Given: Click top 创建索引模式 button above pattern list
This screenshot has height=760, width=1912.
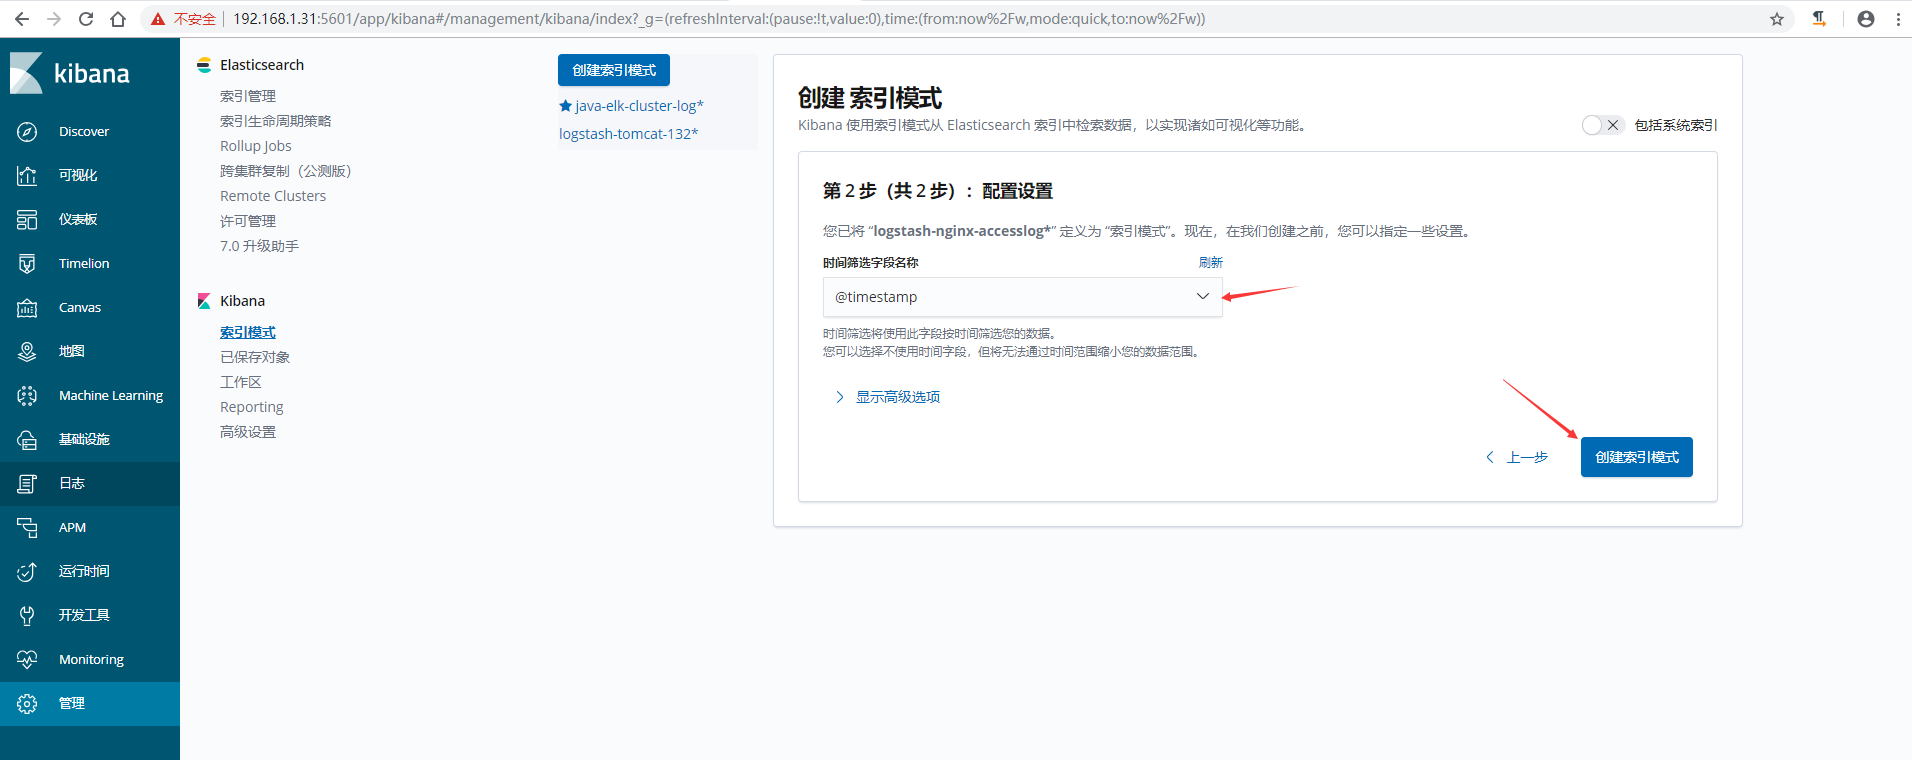Looking at the screenshot, I should (x=614, y=70).
